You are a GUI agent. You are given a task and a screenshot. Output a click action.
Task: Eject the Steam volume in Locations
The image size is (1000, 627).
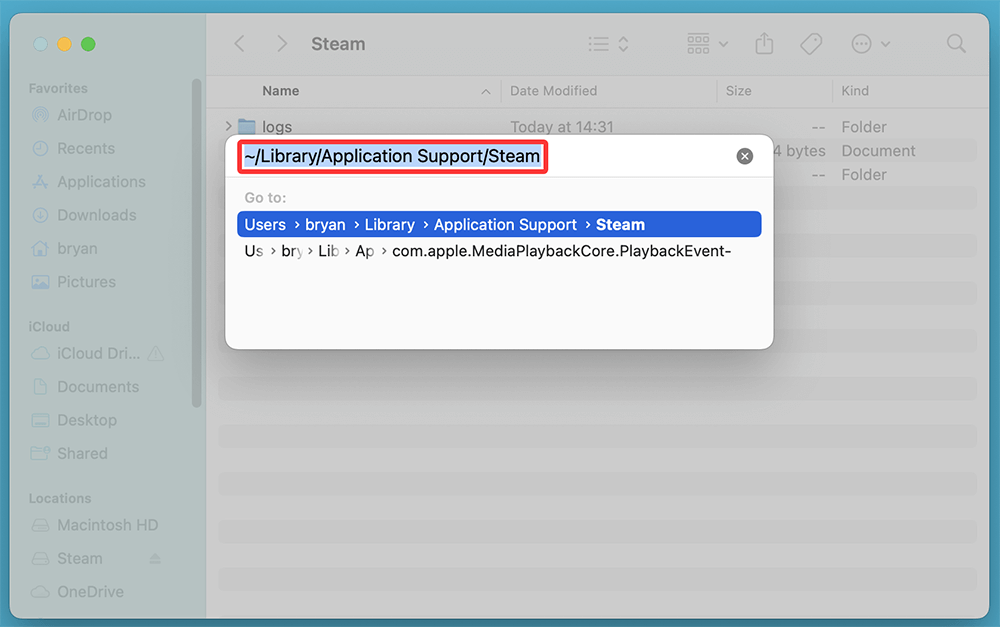point(154,558)
